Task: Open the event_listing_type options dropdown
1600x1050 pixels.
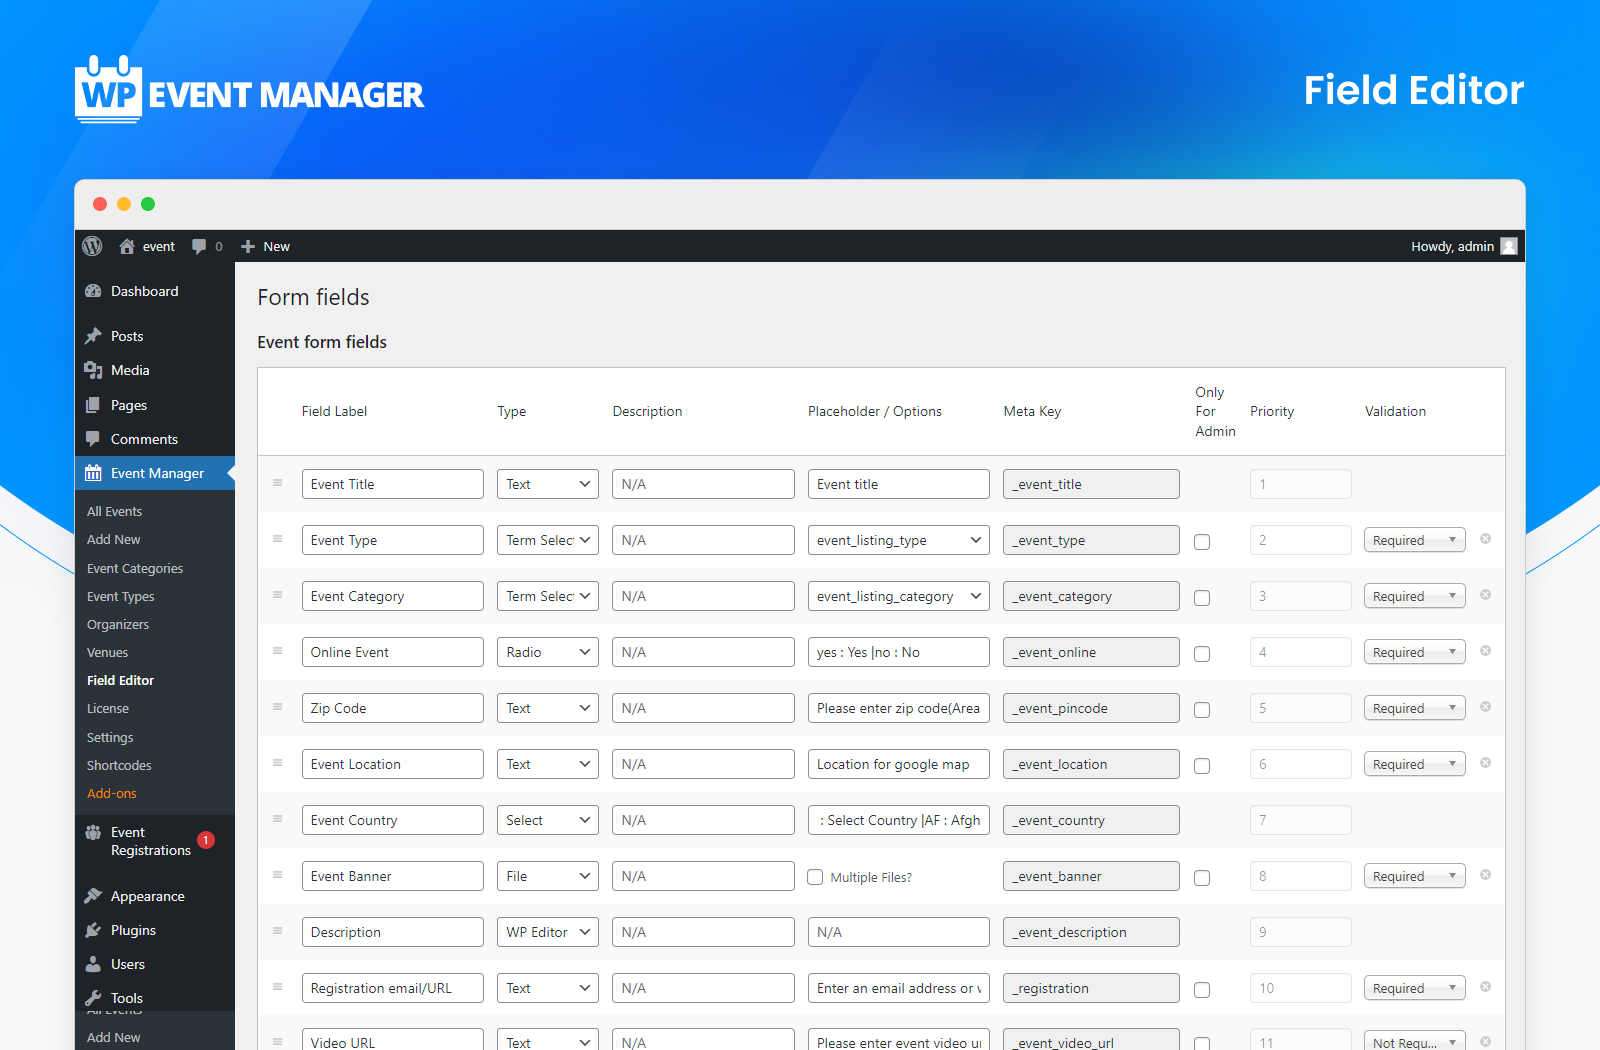Action: 898,540
